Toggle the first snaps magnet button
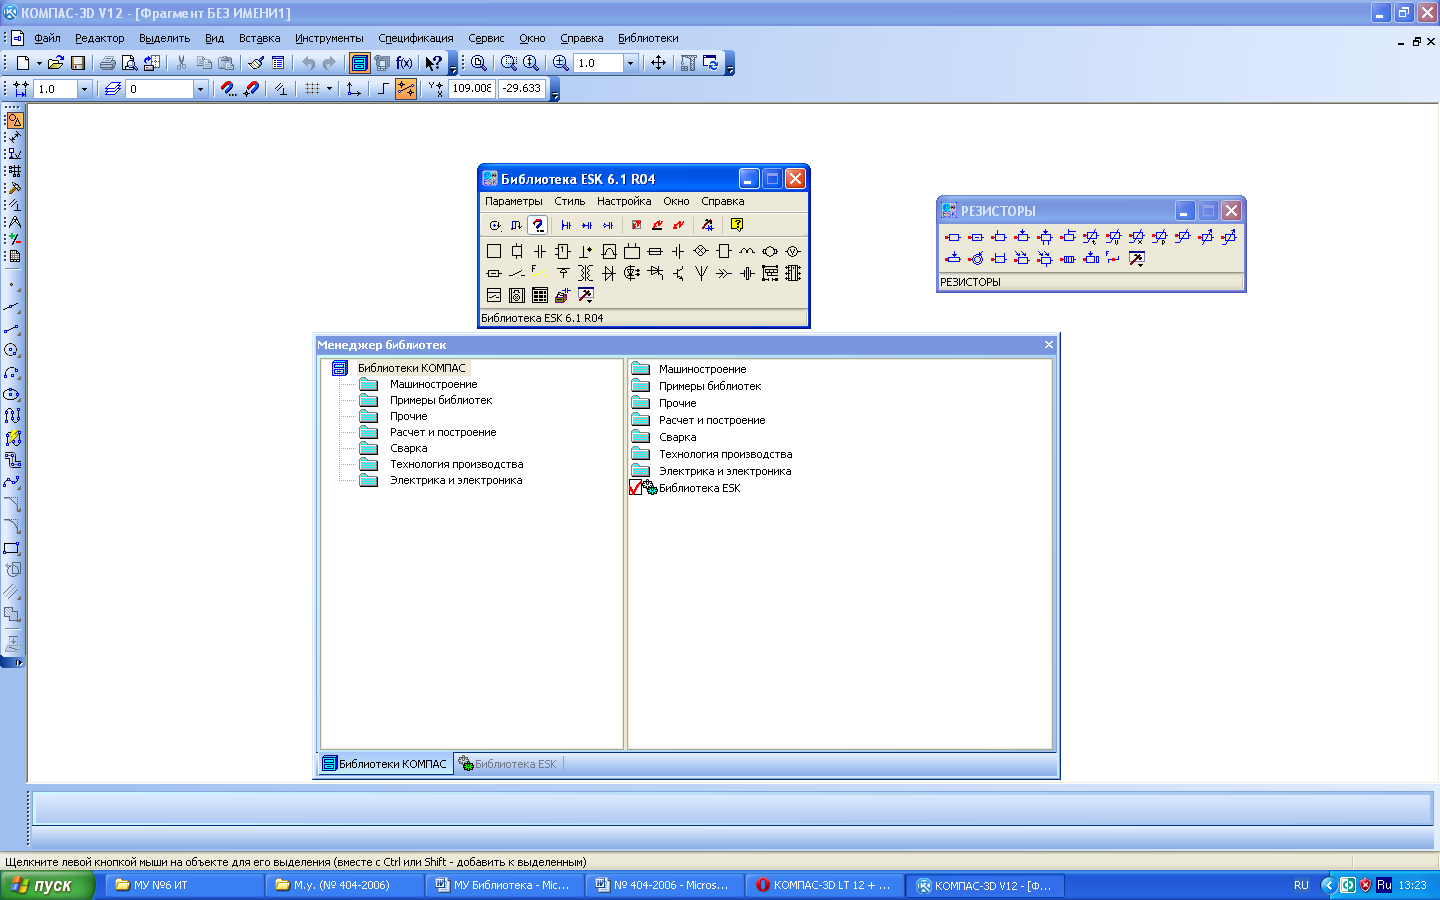 coord(228,89)
